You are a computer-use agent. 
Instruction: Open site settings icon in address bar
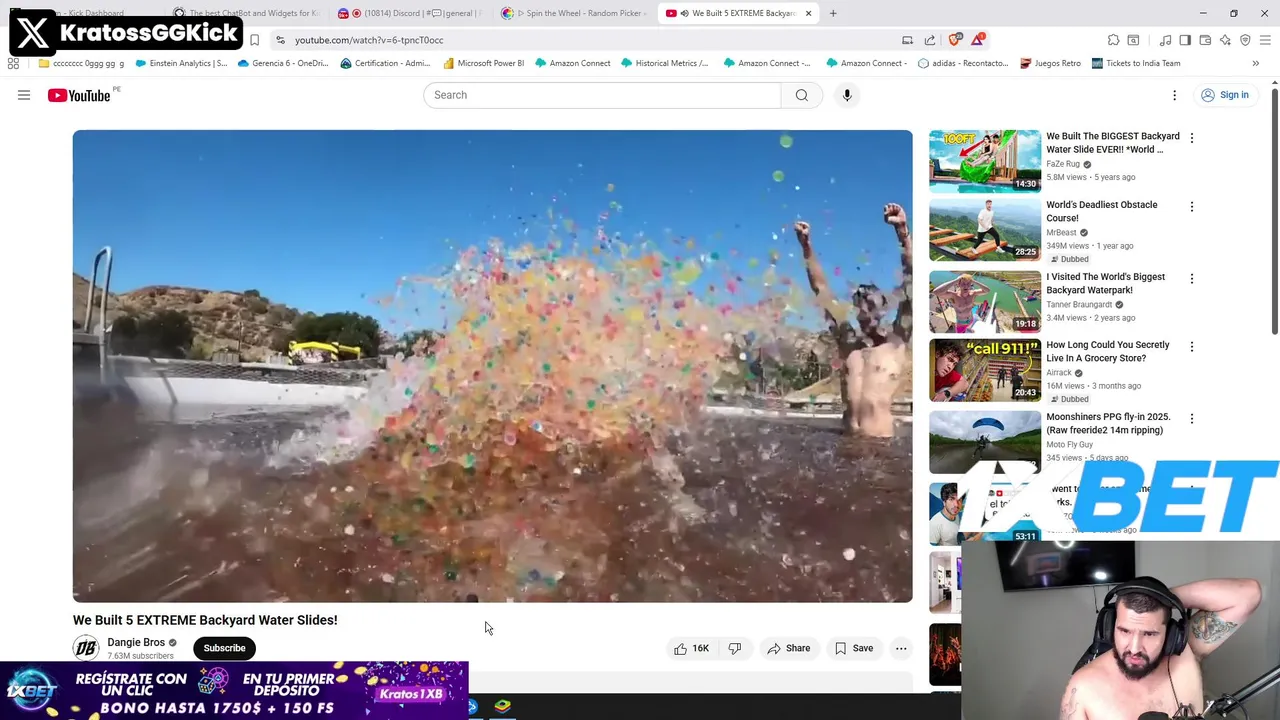[x=280, y=40]
